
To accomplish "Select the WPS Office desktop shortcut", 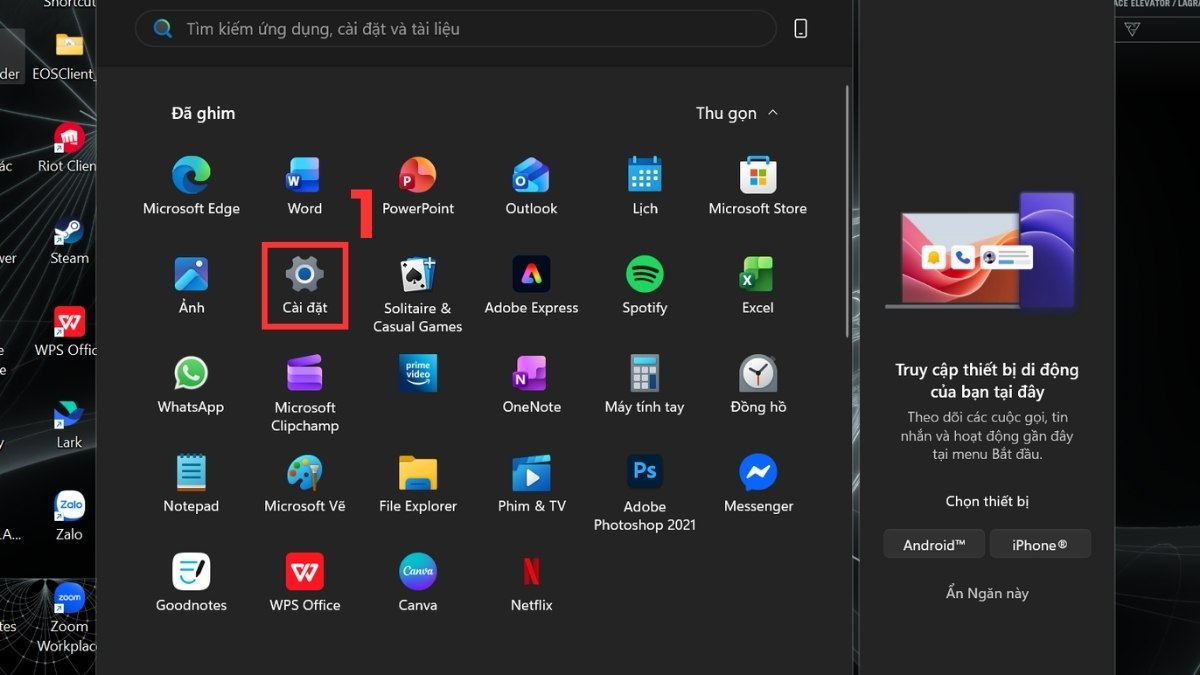I will pyautogui.click(x=66, y=332).
